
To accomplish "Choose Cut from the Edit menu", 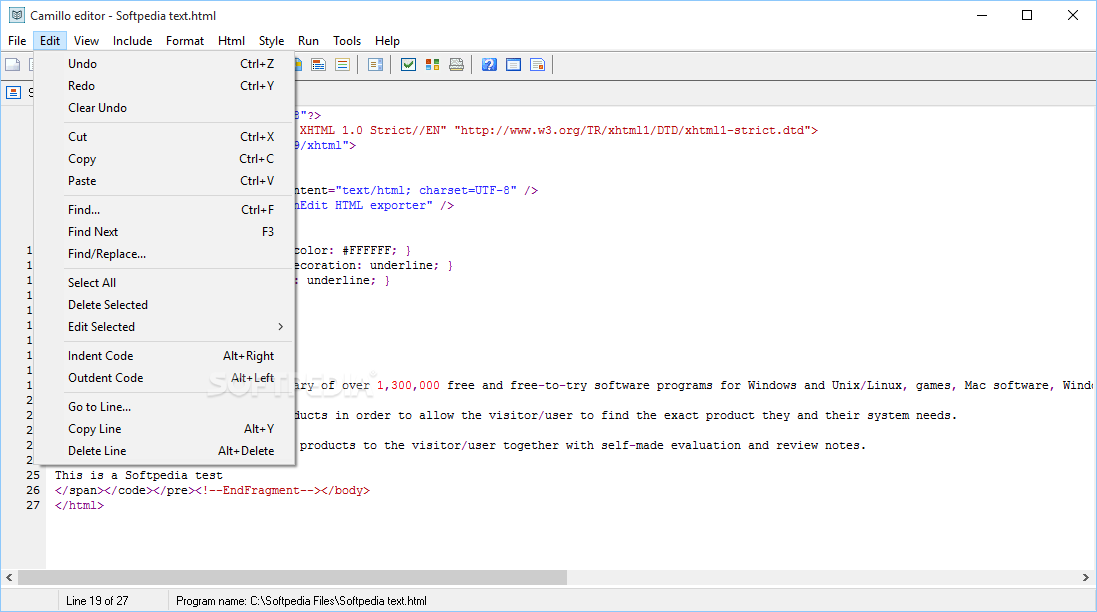I will [164, 137].
